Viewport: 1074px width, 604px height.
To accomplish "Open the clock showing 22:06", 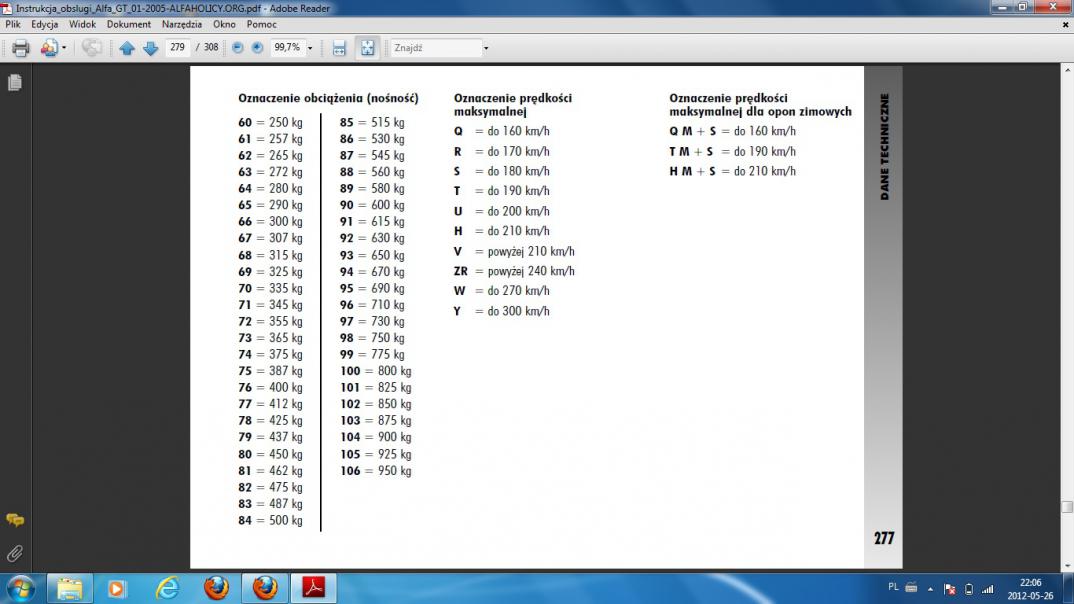I will tap(1030, 589).
